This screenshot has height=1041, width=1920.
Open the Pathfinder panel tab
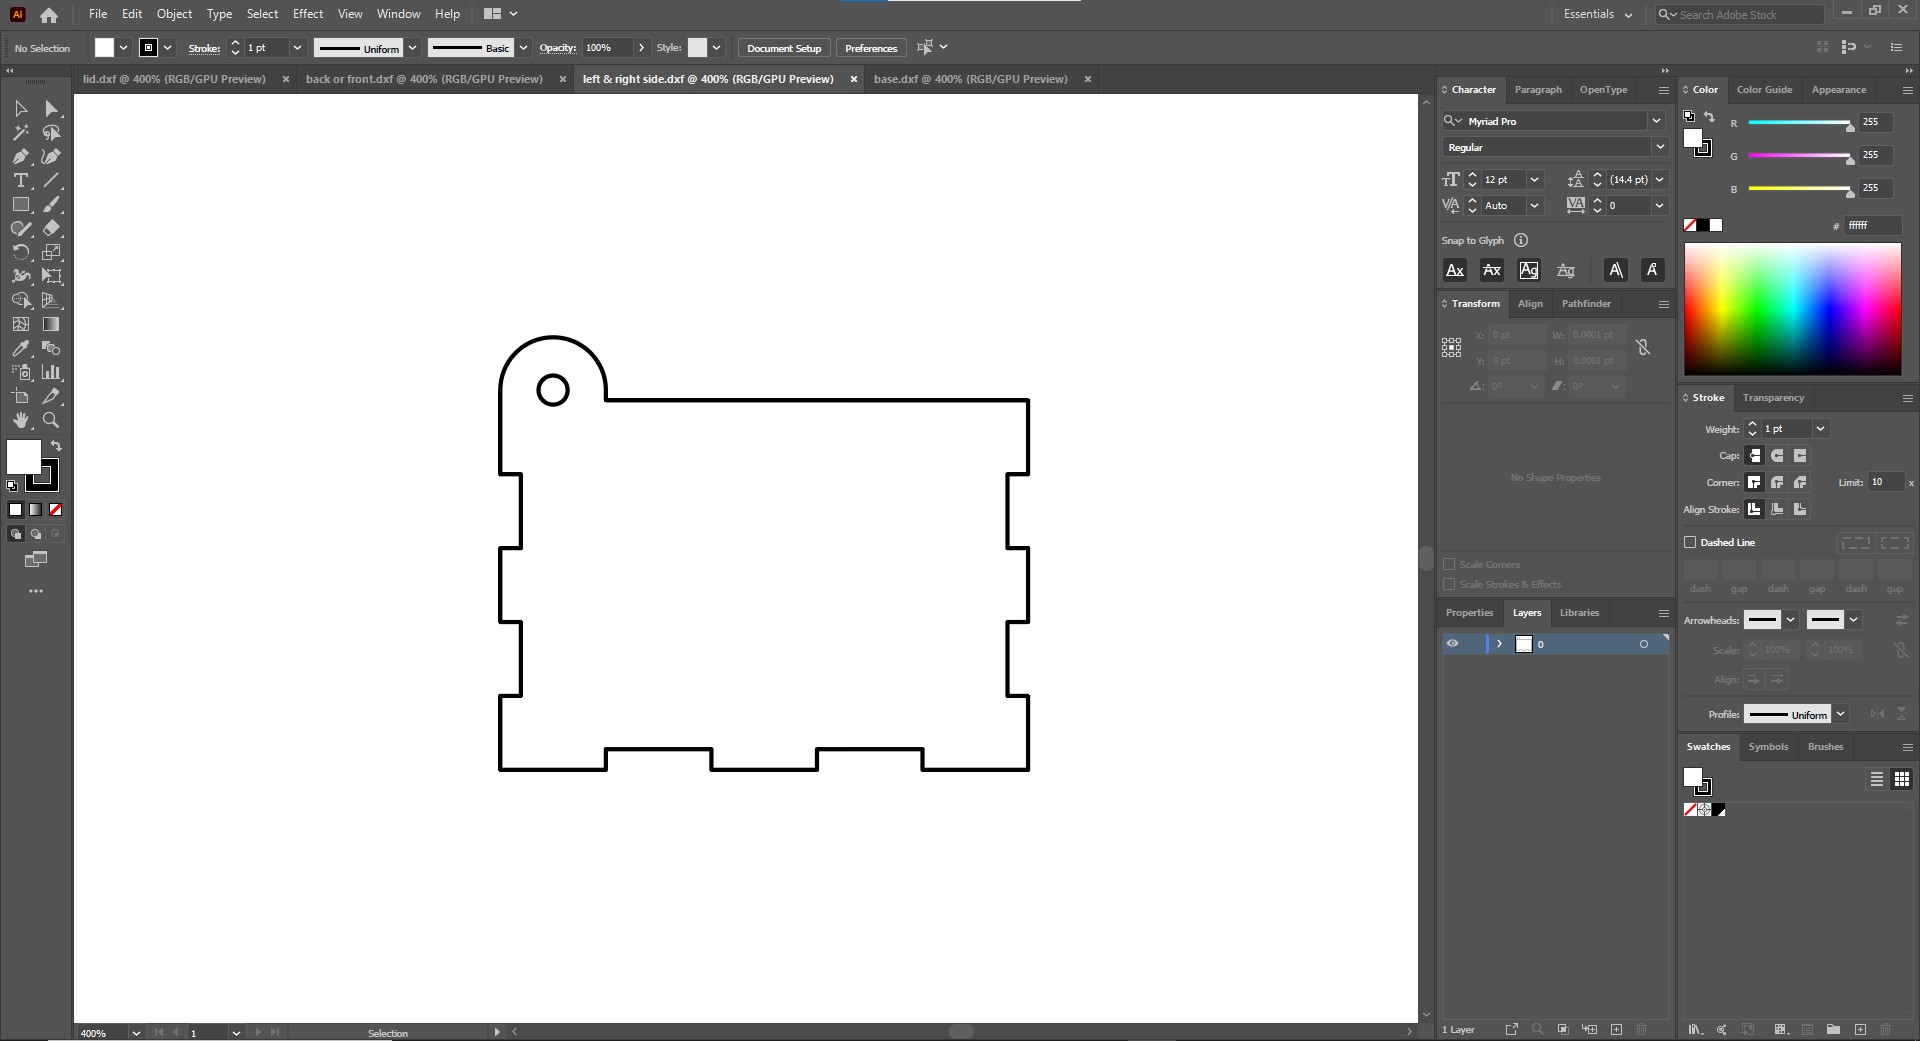tap(1586, 304)
